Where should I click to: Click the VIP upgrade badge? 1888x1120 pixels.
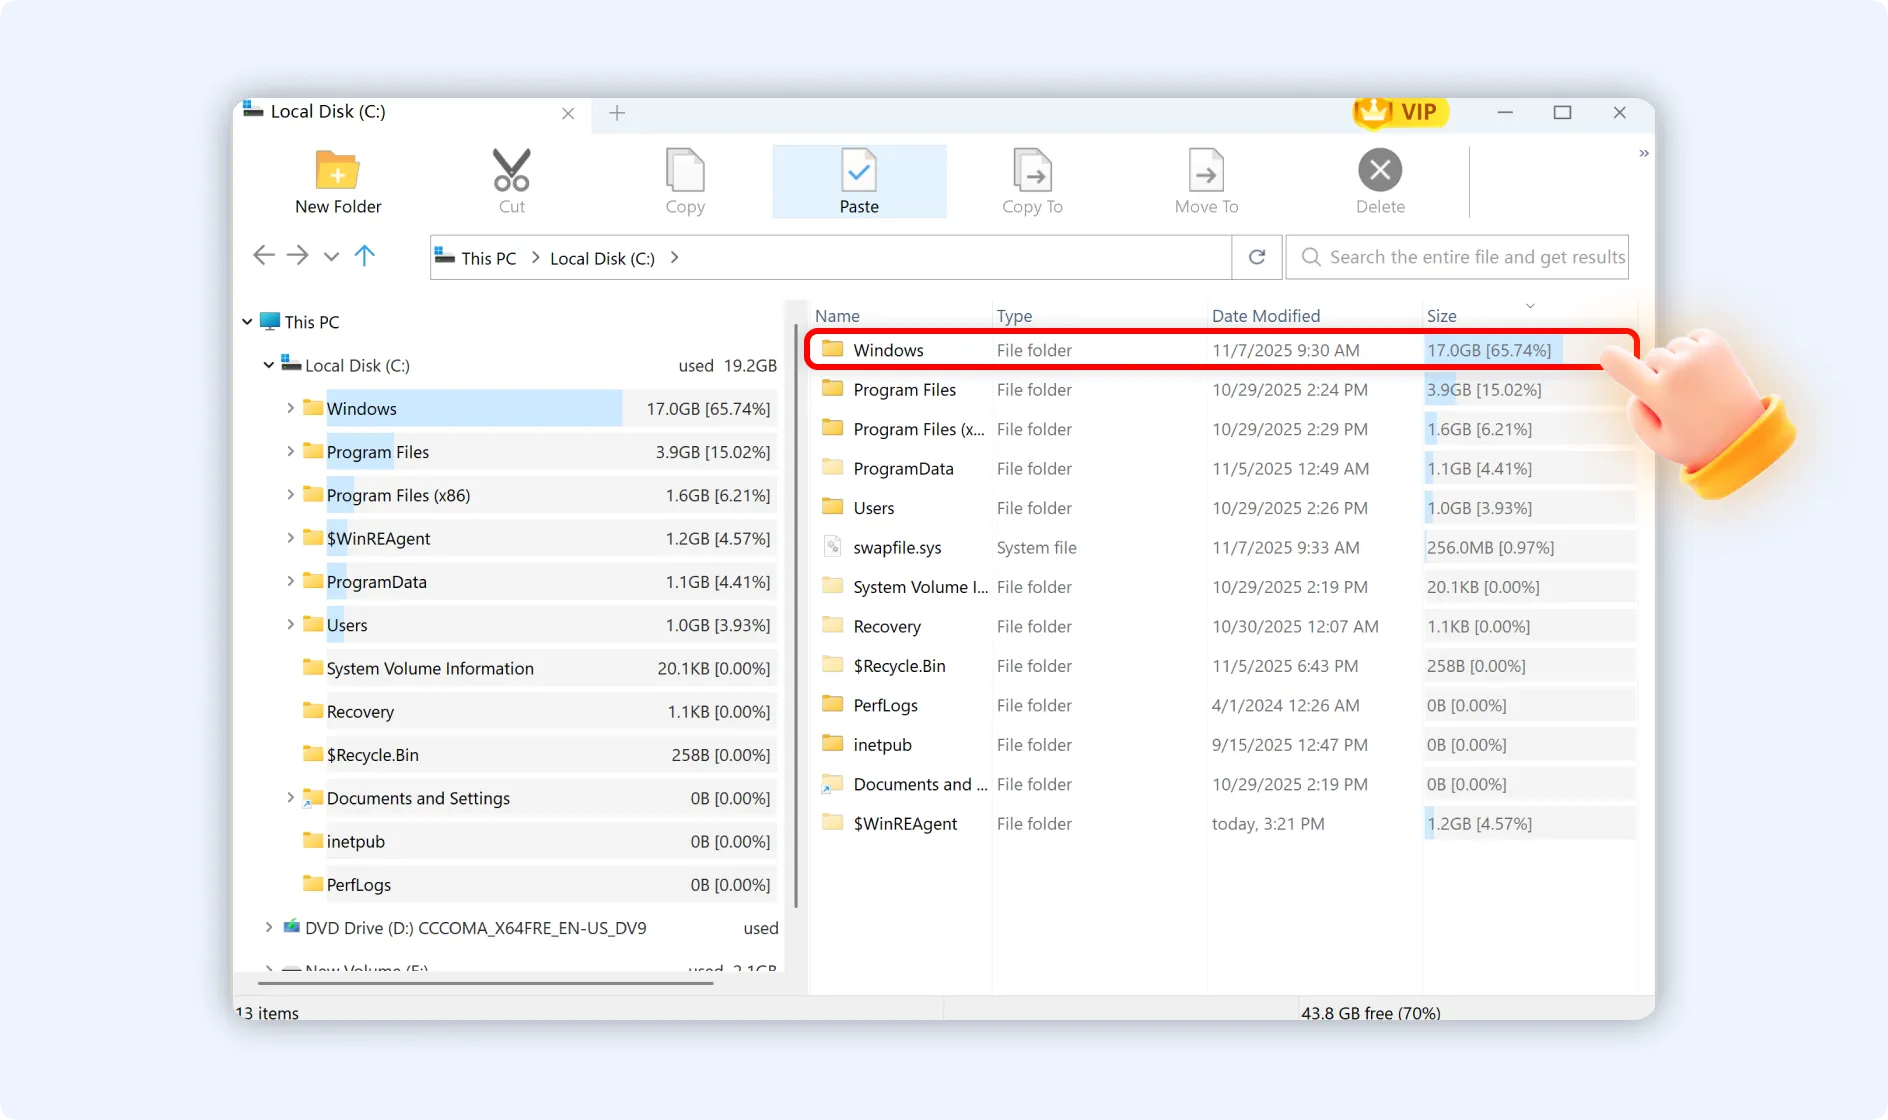point(1400,113)
